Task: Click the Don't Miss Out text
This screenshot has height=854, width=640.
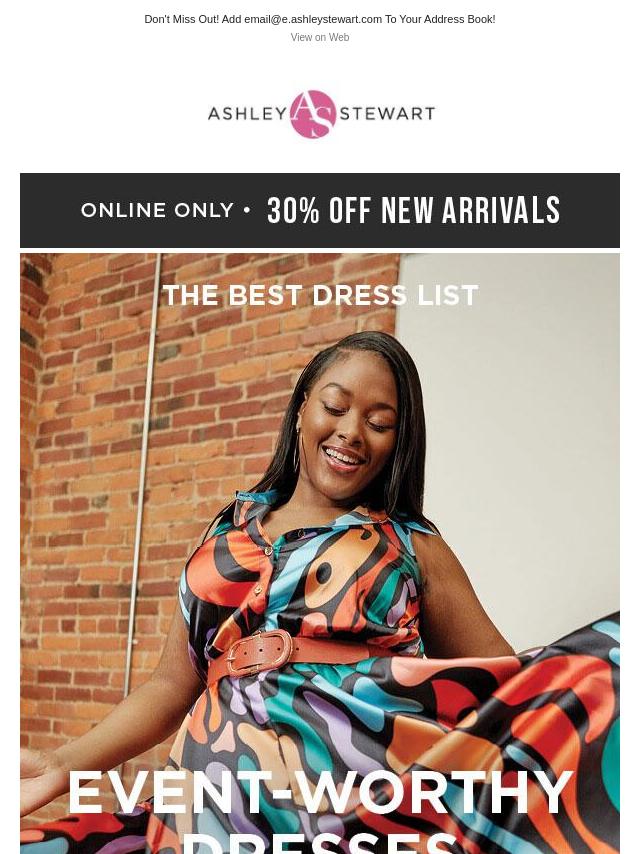Action: click(x=181, y=19)
